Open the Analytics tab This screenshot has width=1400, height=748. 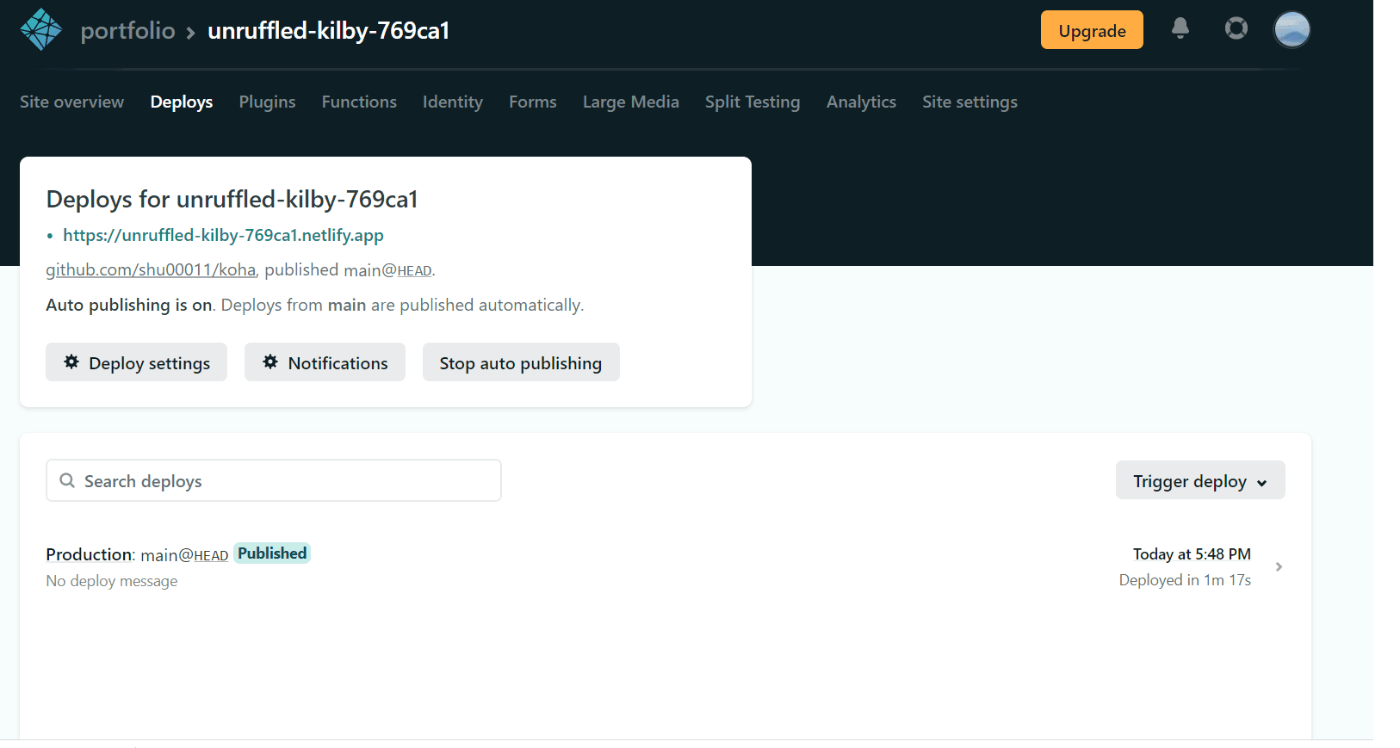pos(861,102)
